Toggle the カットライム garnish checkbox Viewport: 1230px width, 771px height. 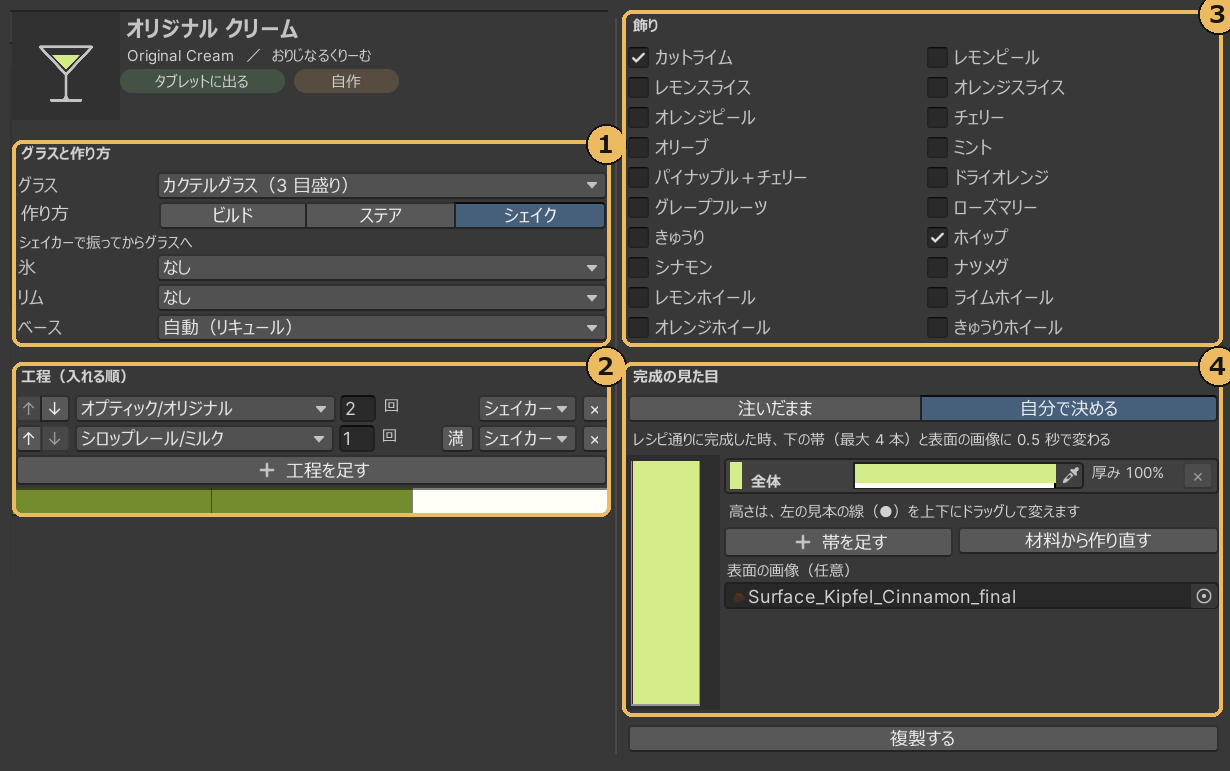(x=638, y=57)
